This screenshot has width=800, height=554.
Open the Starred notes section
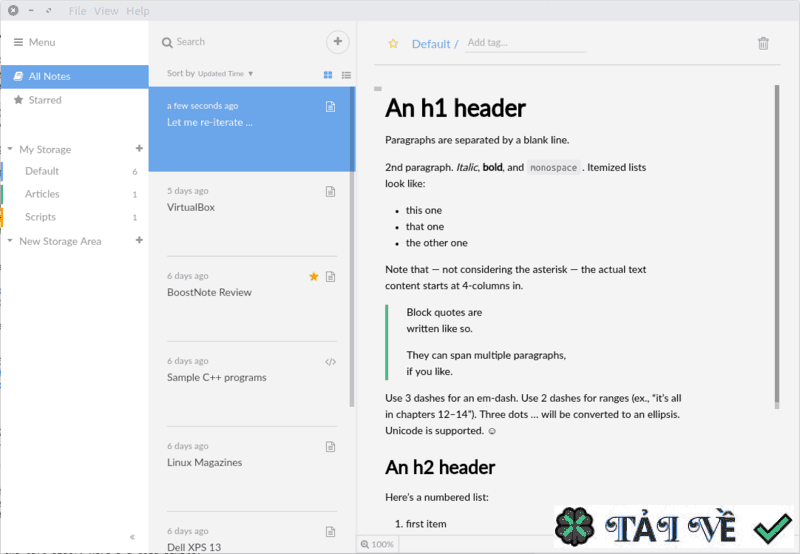coord(74,100)
